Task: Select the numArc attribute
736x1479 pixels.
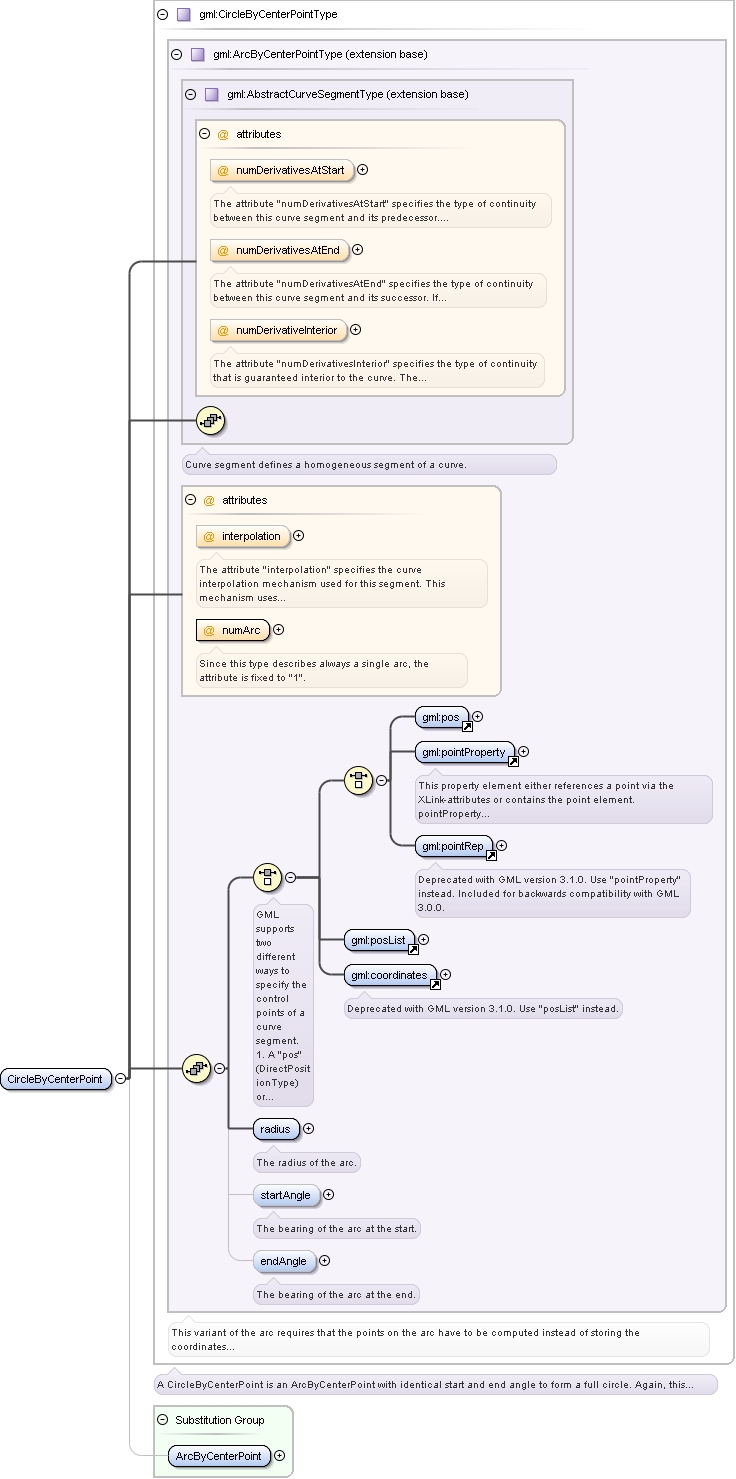Action: click(x=232, y=630)
